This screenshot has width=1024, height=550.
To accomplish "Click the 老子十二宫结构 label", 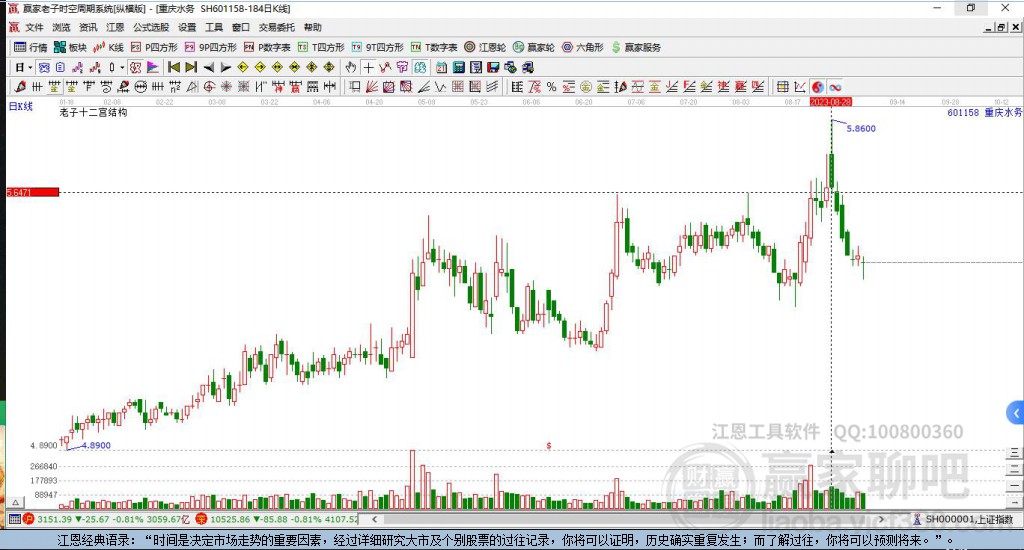I will 93,112.
